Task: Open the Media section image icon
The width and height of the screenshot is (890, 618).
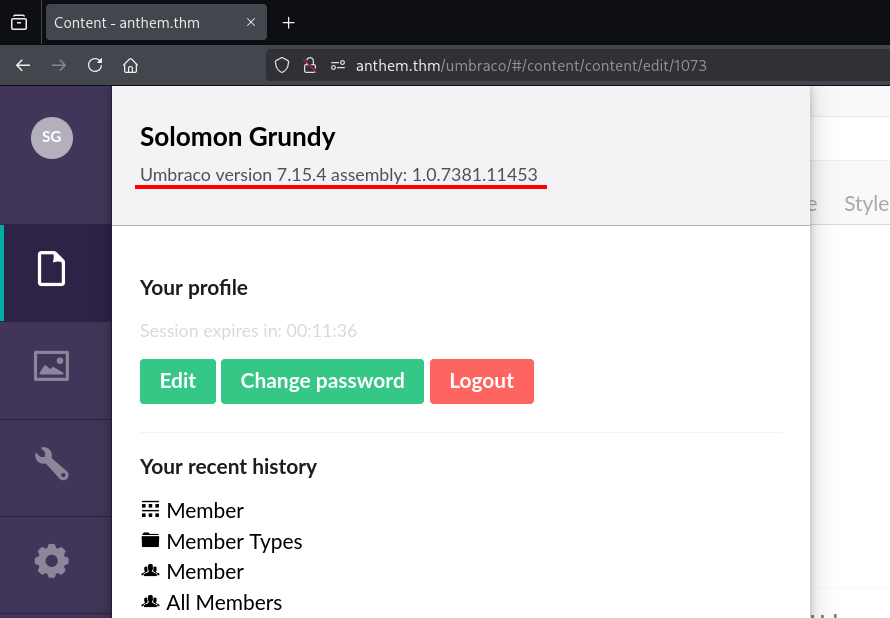Action: point(52,366)
